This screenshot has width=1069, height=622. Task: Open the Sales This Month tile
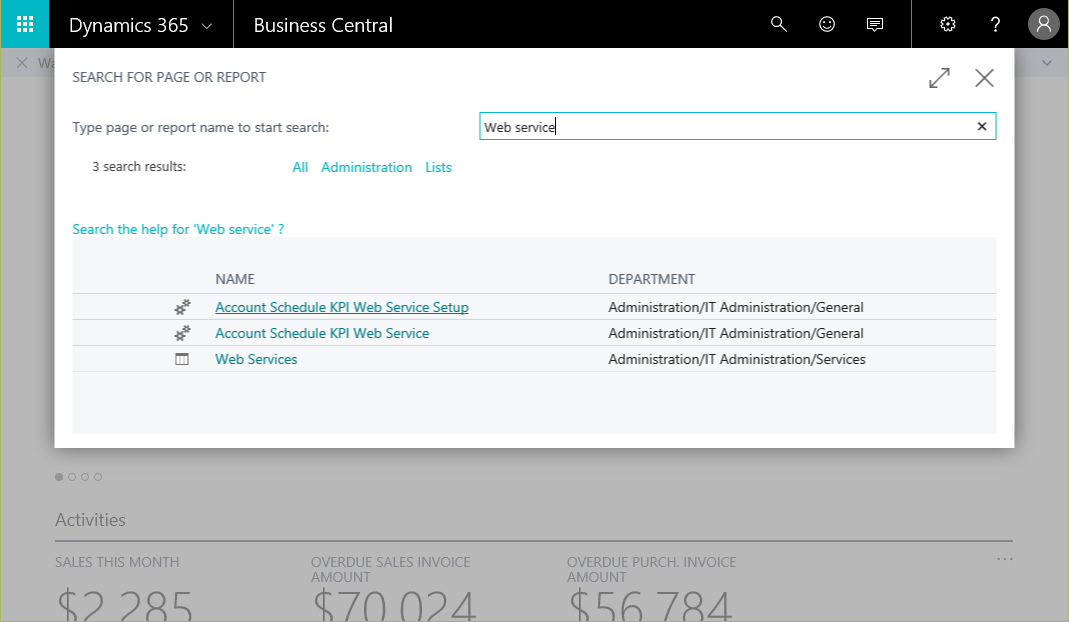click(x=124, y=588)
